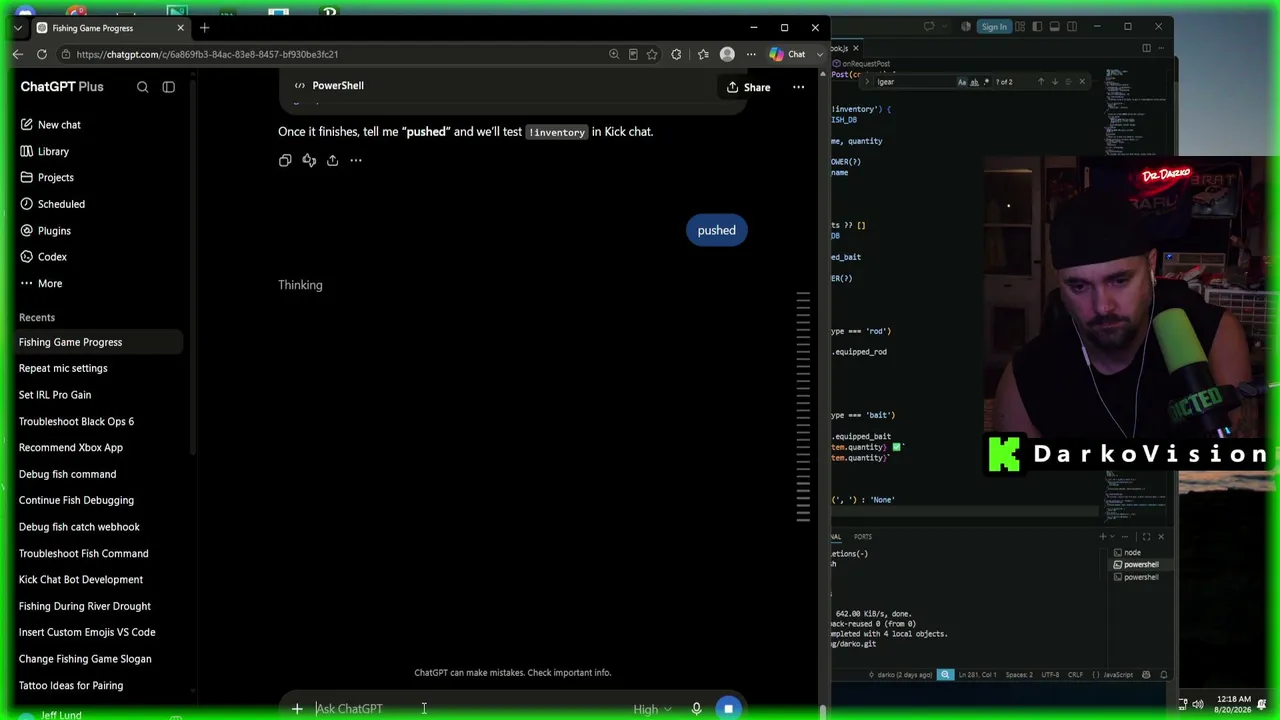Screen dimensions: 1280x720
Task: Toggle VS Code secondary side bar layout
Action: coord(1071,27)
